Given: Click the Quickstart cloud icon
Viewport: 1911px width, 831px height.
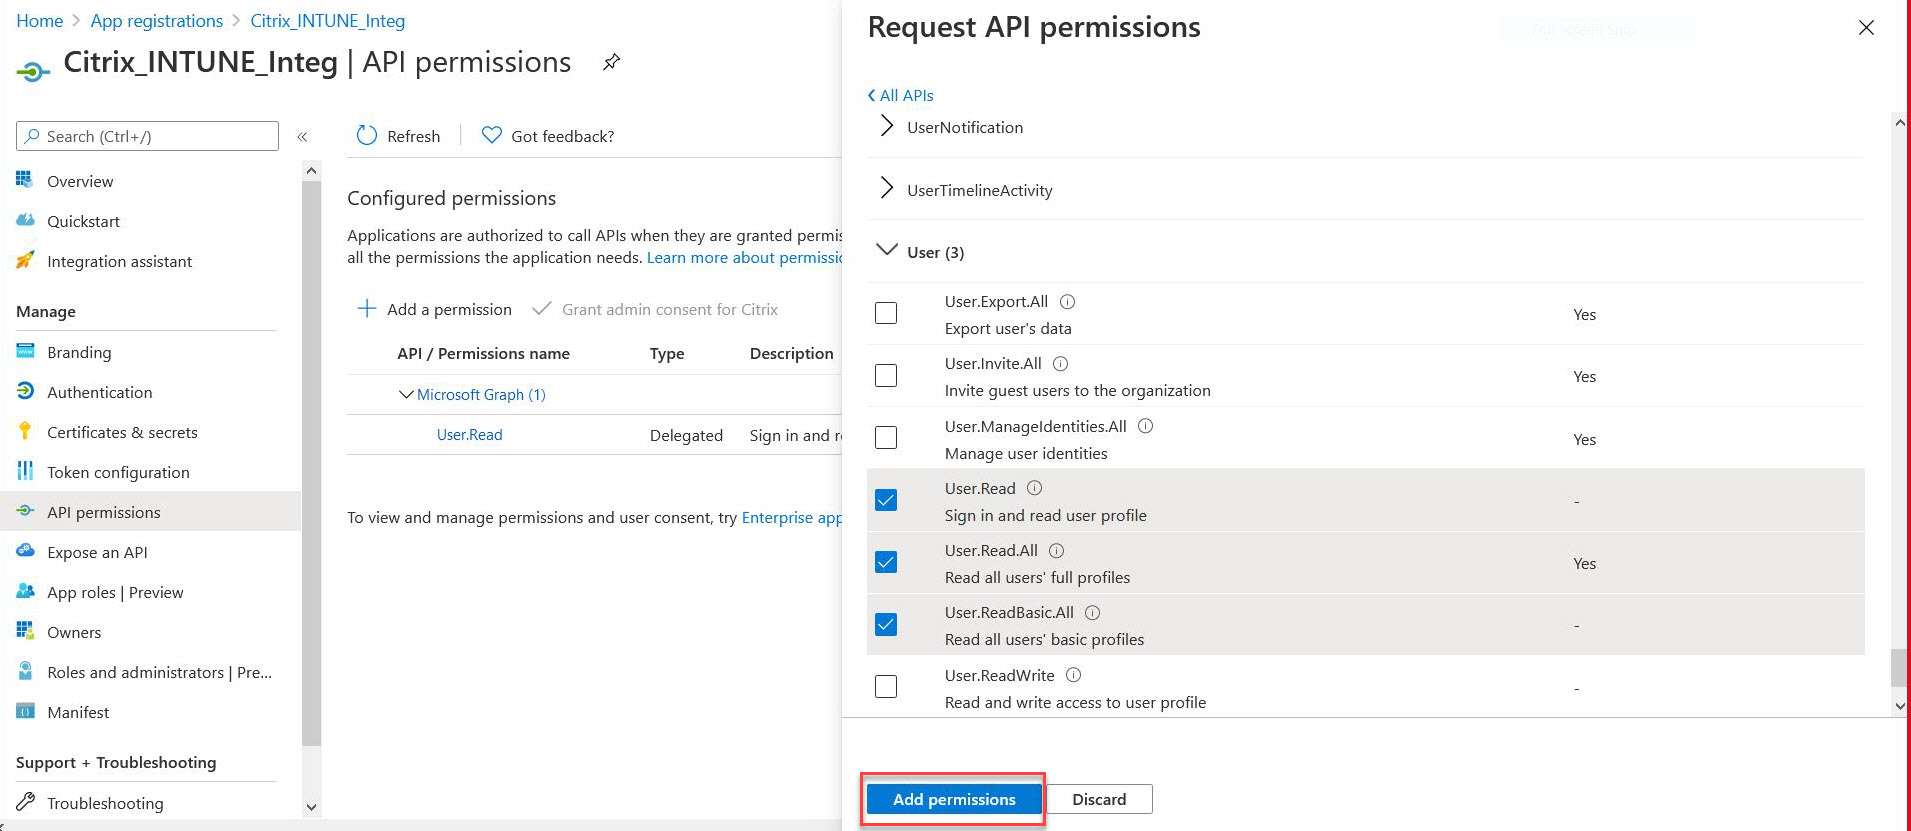Looking at the screenshot, I should pos(25,220).
